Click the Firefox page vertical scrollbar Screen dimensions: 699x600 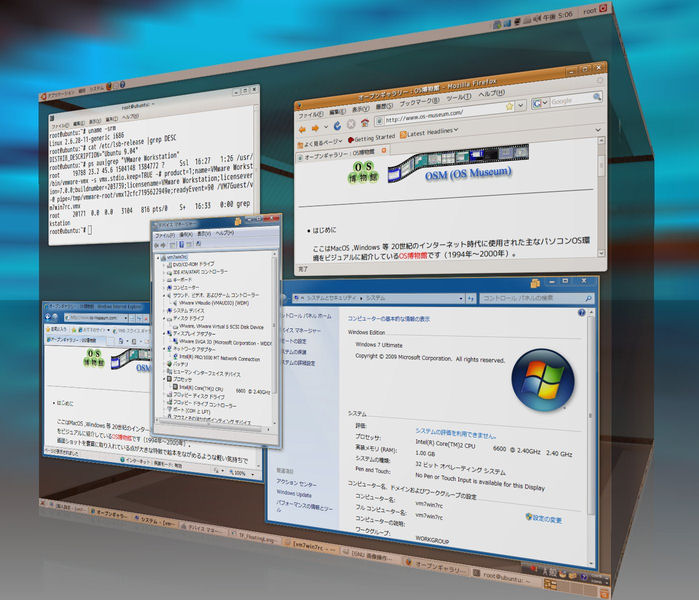coord(601,196)
